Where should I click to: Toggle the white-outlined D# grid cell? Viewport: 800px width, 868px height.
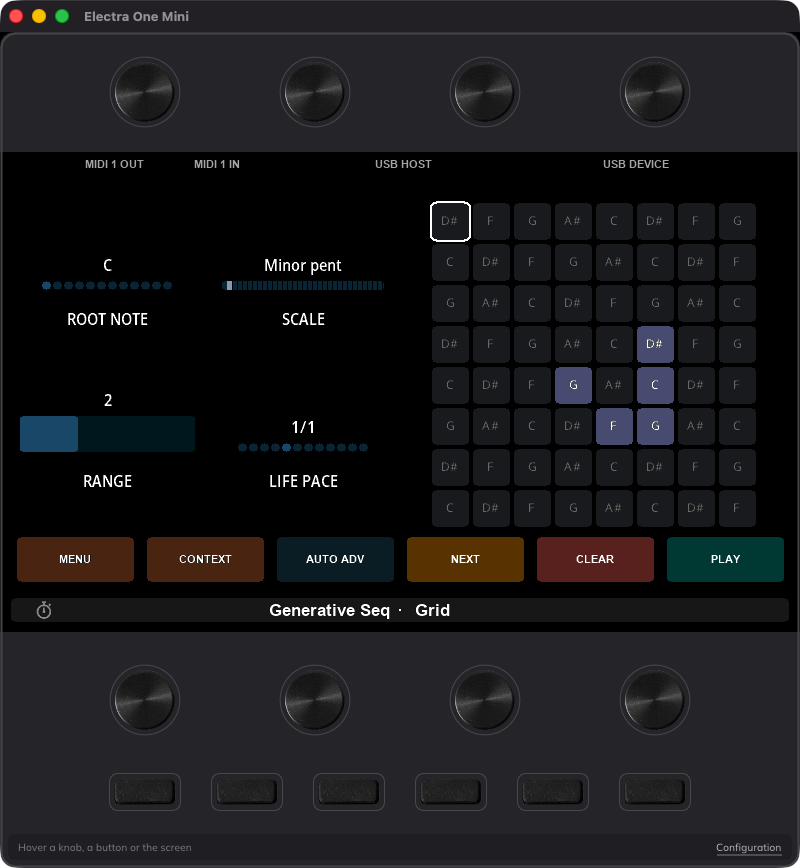(x=450, y=221)
